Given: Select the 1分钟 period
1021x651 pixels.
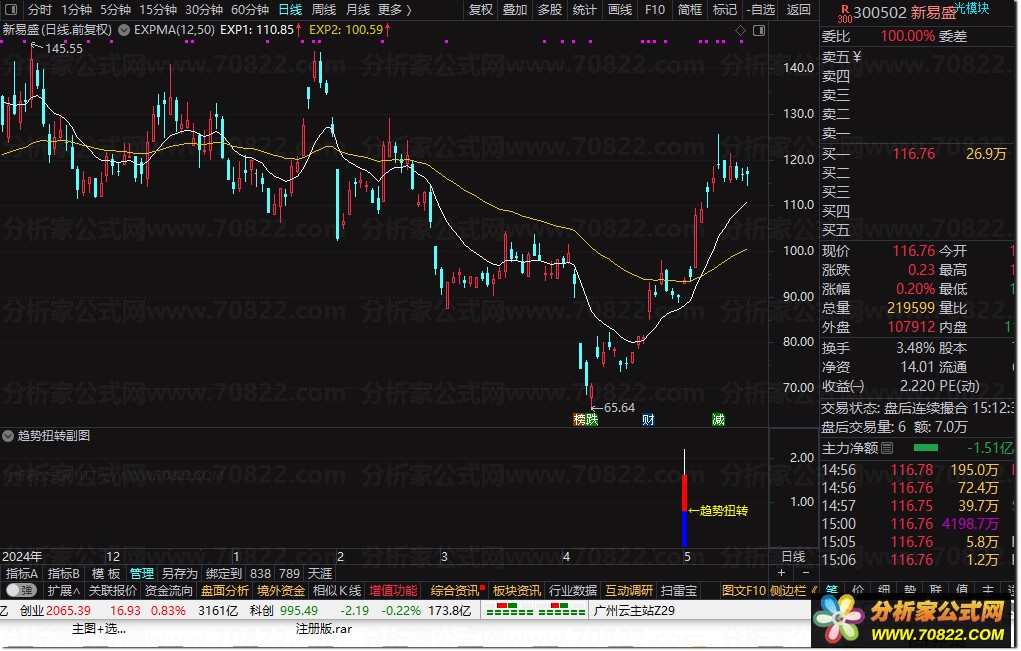Looking at the screenshot, I should tap(76, 10).
